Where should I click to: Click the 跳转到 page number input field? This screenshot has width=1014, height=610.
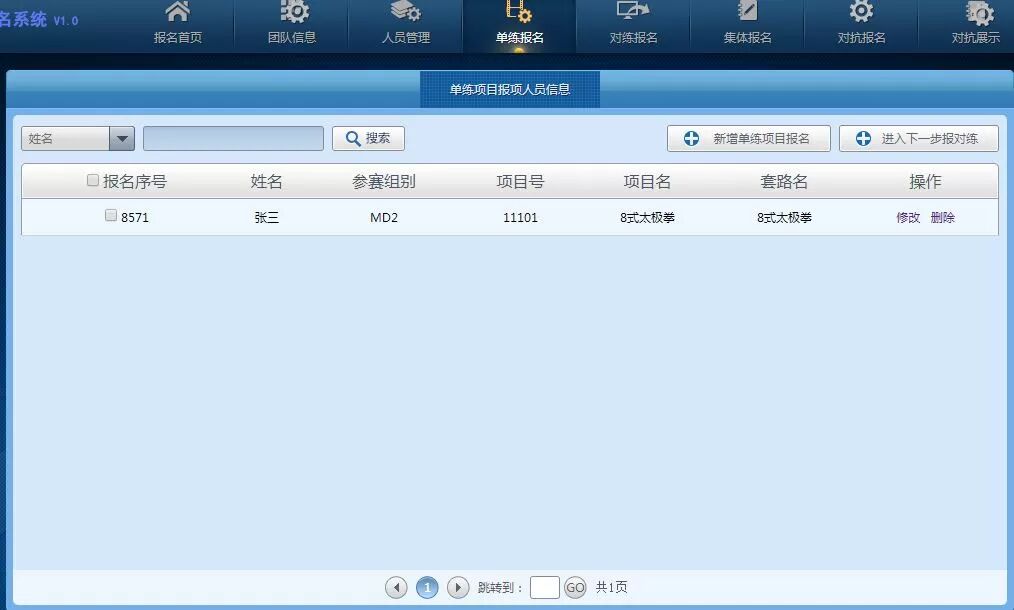coord(544,588)
